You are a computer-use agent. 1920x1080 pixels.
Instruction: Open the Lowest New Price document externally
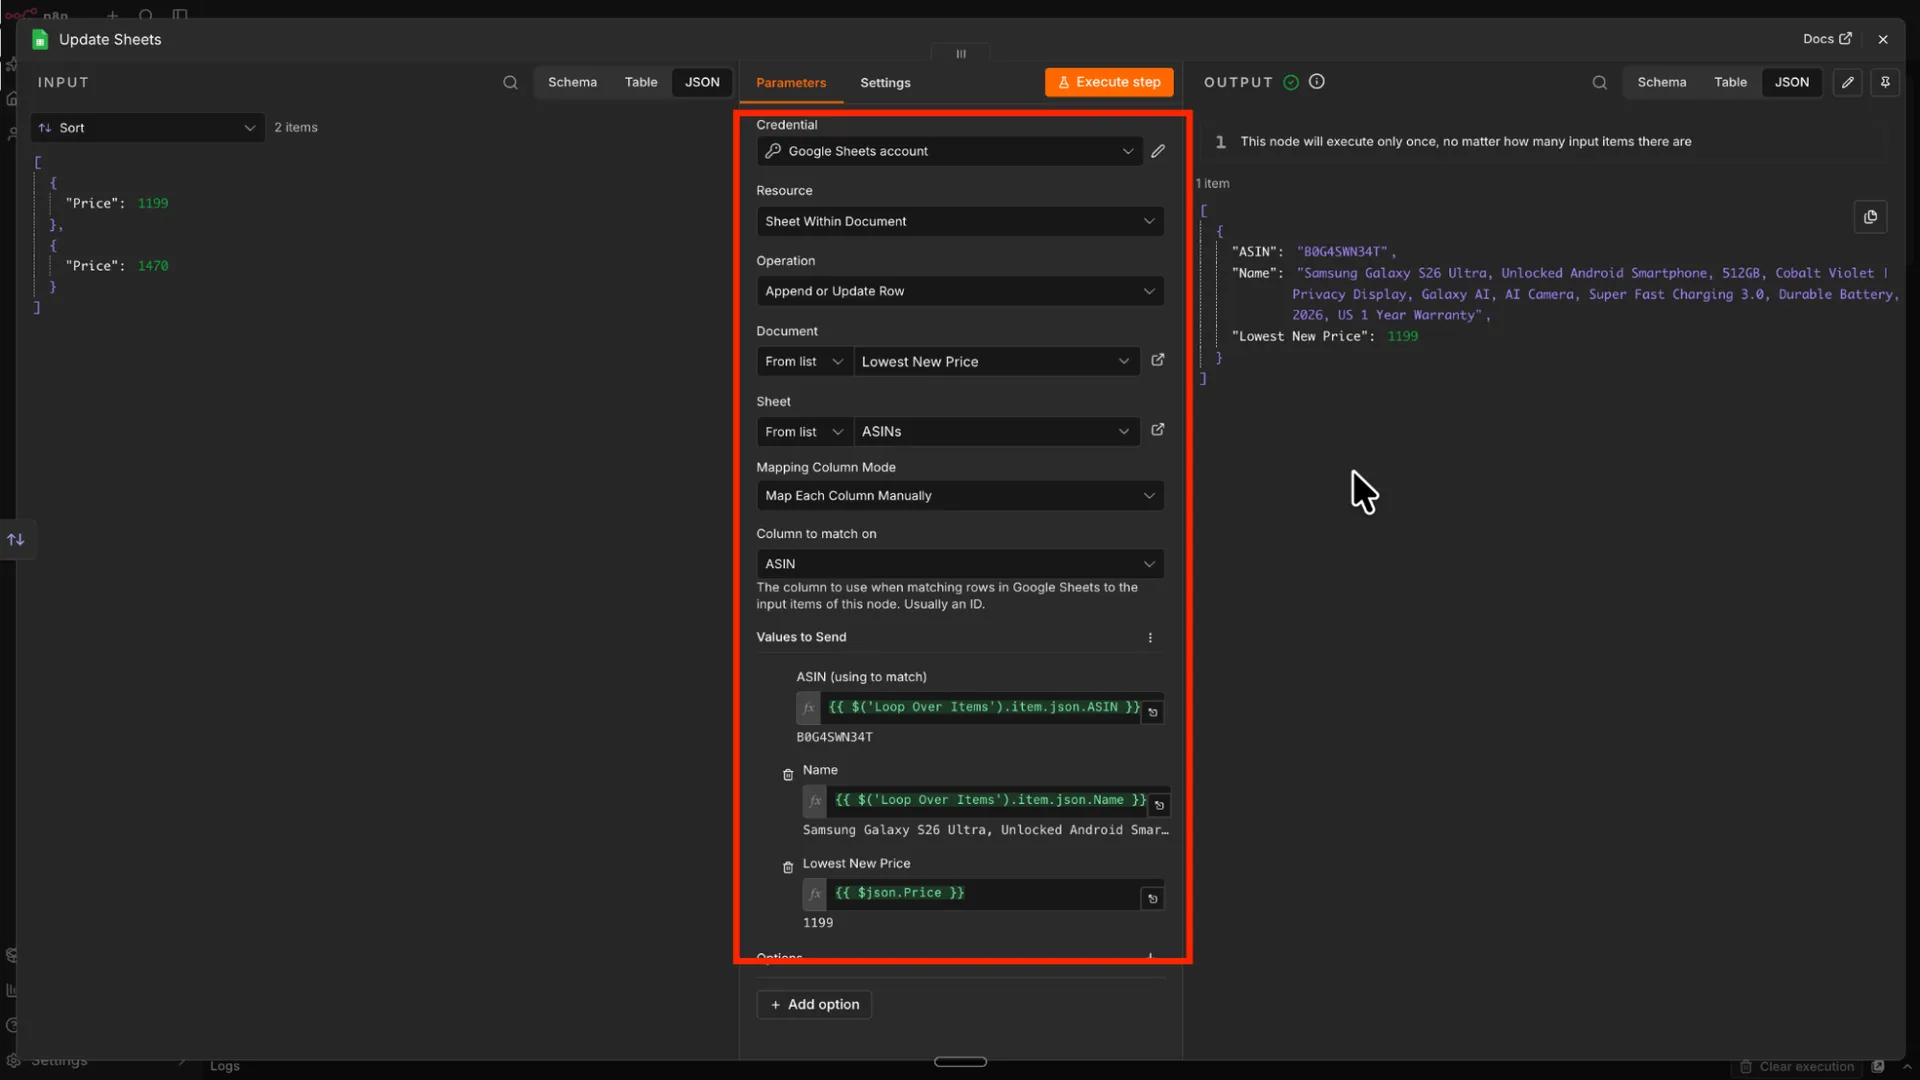tap(1158, 360)
